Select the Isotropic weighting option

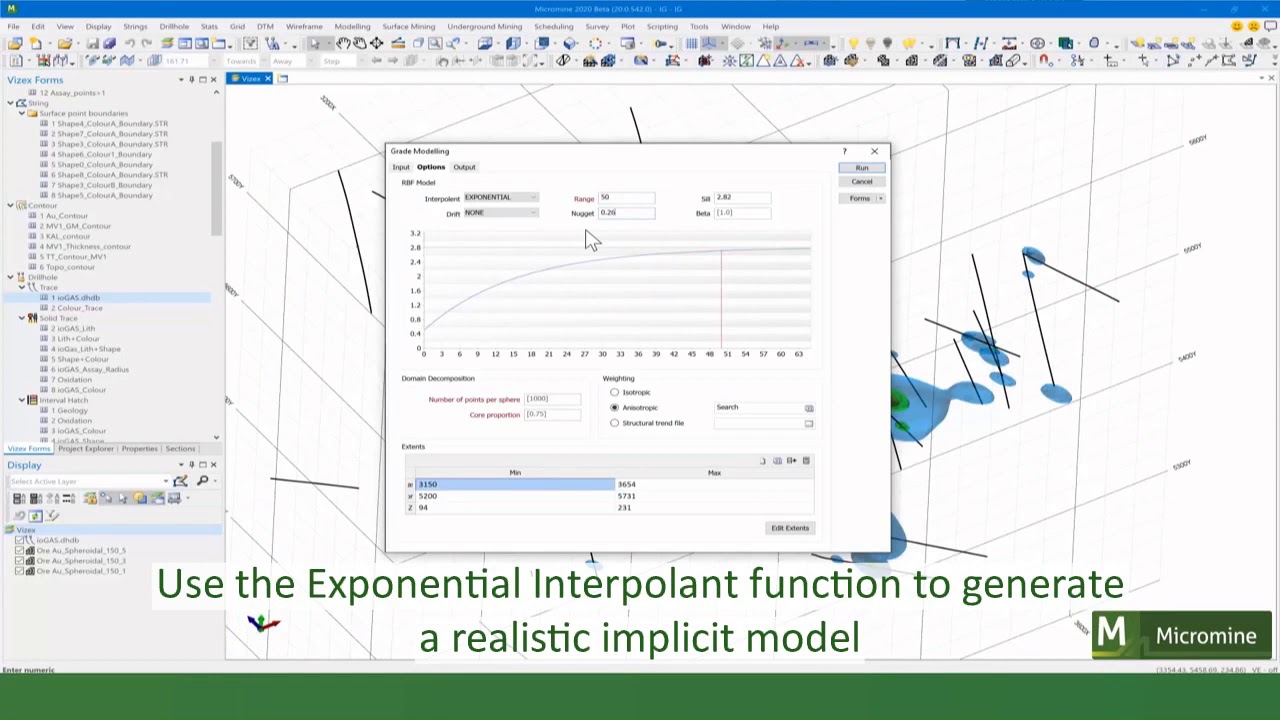click(x=615, y=393)
